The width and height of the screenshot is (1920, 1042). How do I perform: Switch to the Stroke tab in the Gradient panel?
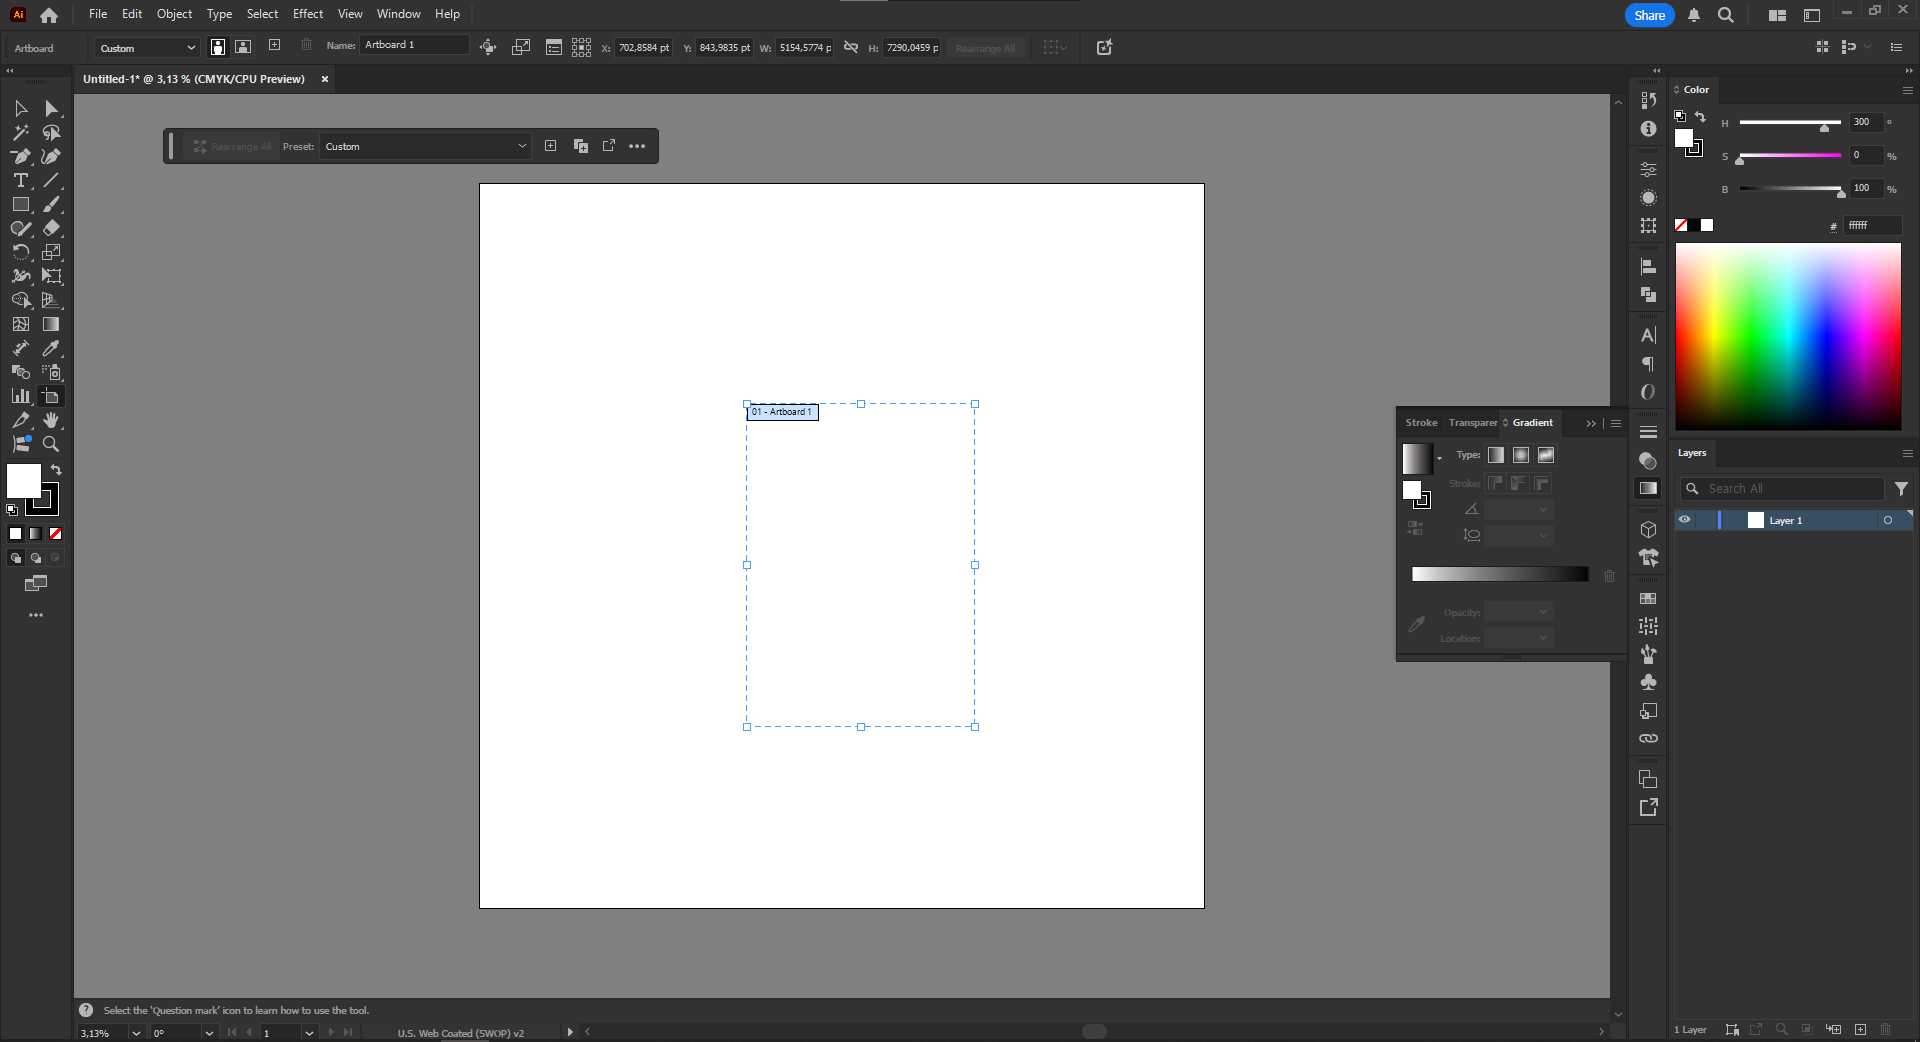pos(1421,422)
